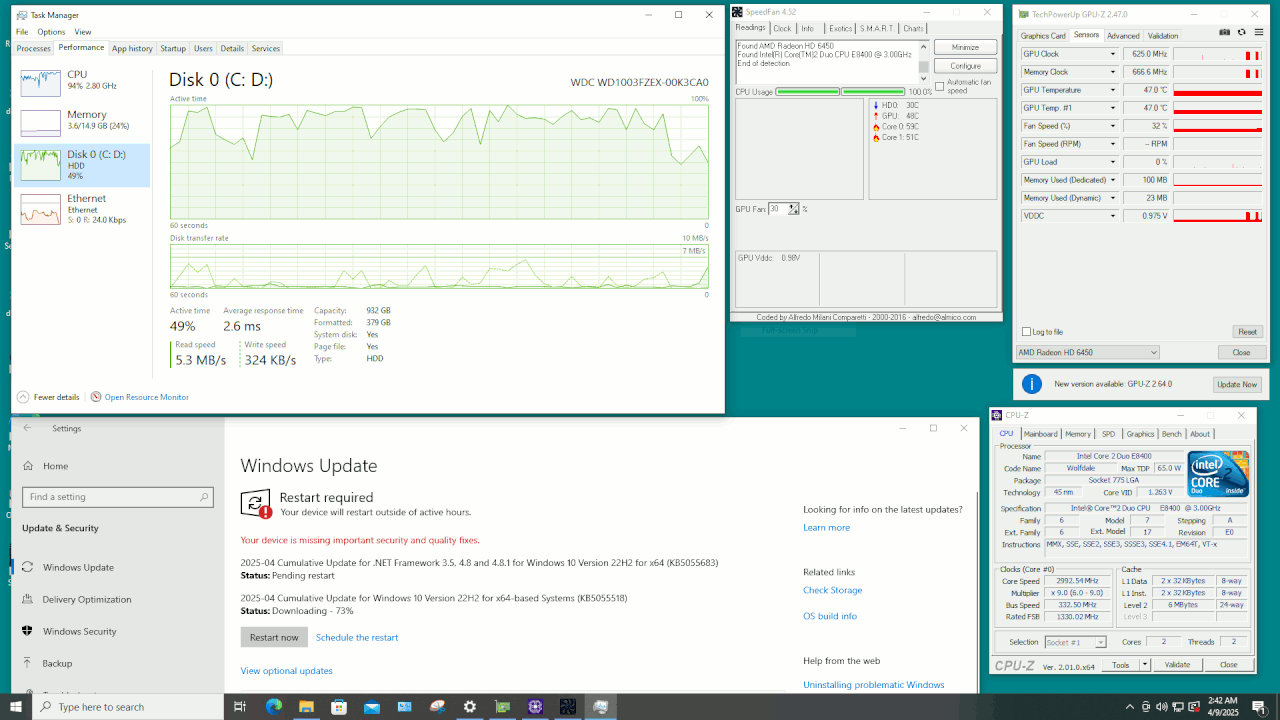Viewport: 1280px width, 720px height.
Task: Click the Backup sidebar icon
Action: 27,663
